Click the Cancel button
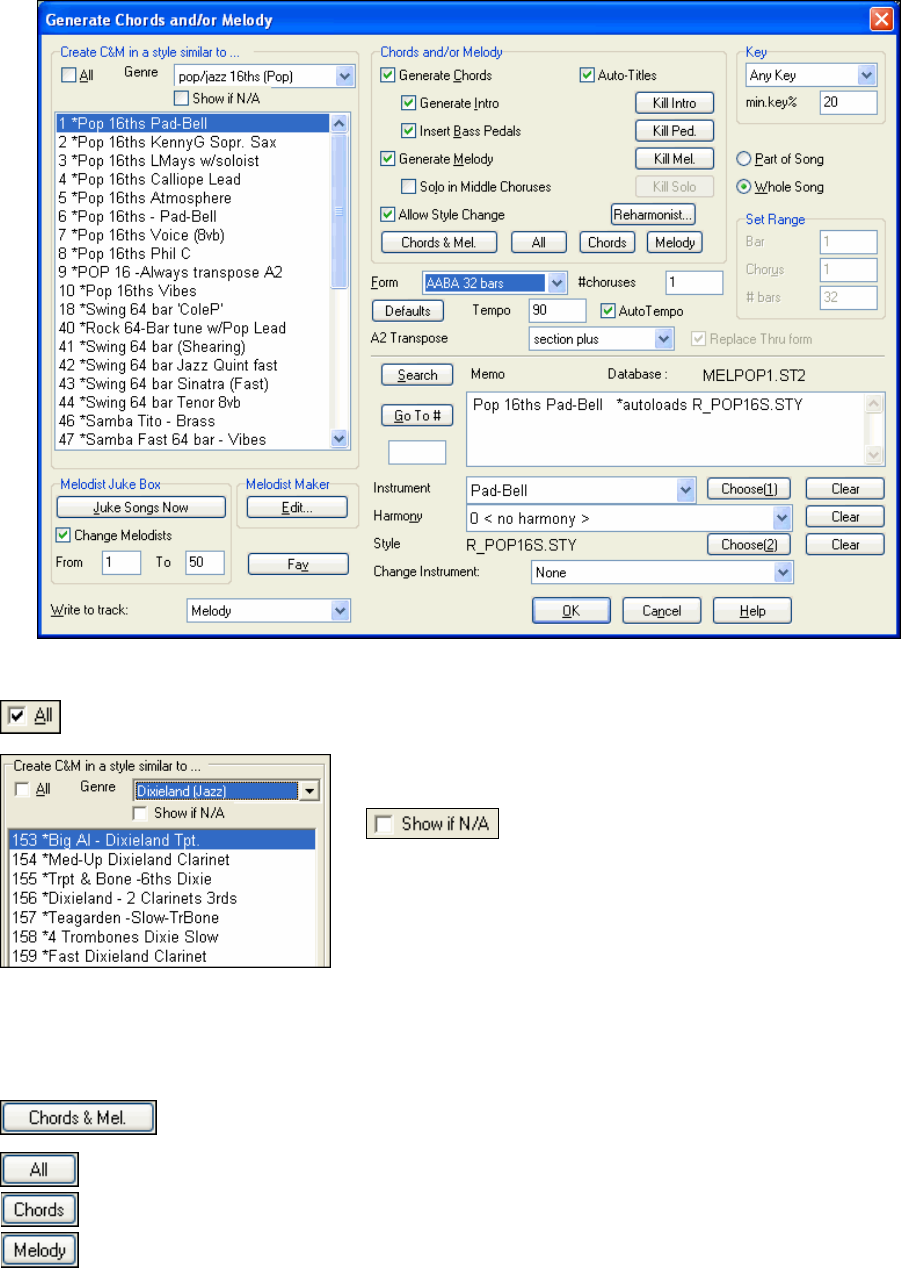The image size is (901, 1268). (x=661, y=611)
